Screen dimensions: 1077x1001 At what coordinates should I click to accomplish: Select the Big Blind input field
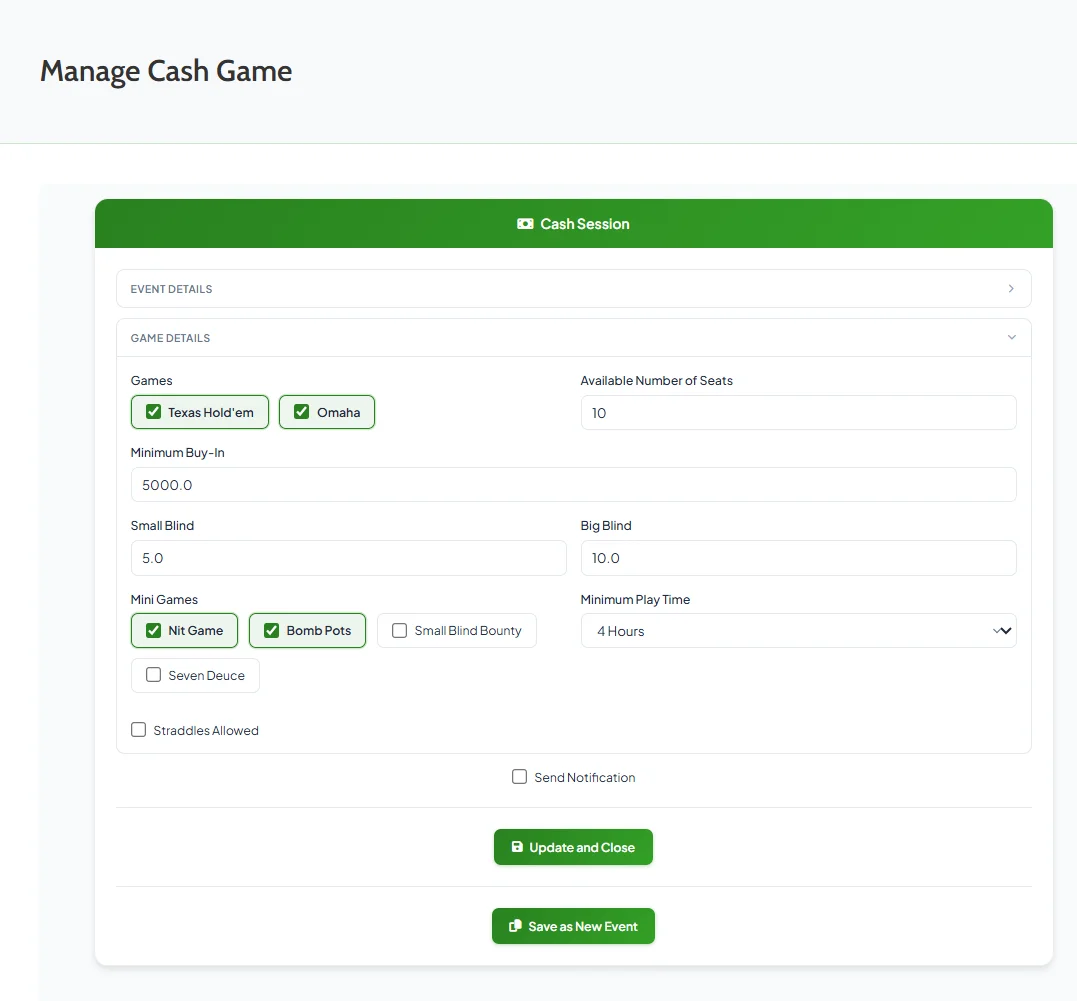[x=798, y=558]
